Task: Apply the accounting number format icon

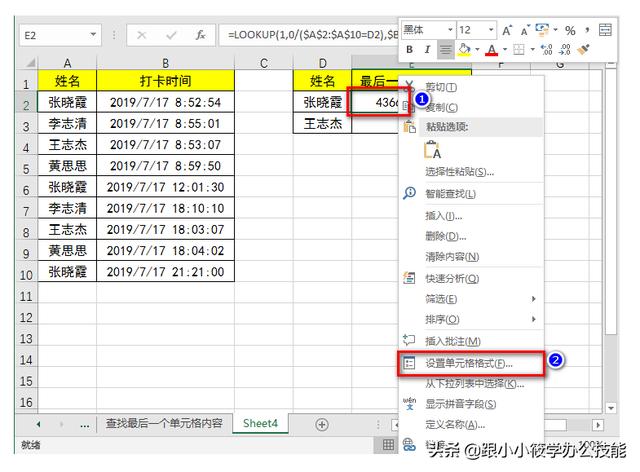Action: pos(542,29)
